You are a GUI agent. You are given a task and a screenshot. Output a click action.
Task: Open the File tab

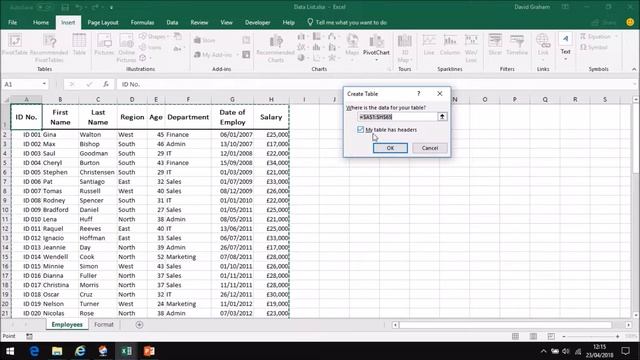[x=13, y=22]
